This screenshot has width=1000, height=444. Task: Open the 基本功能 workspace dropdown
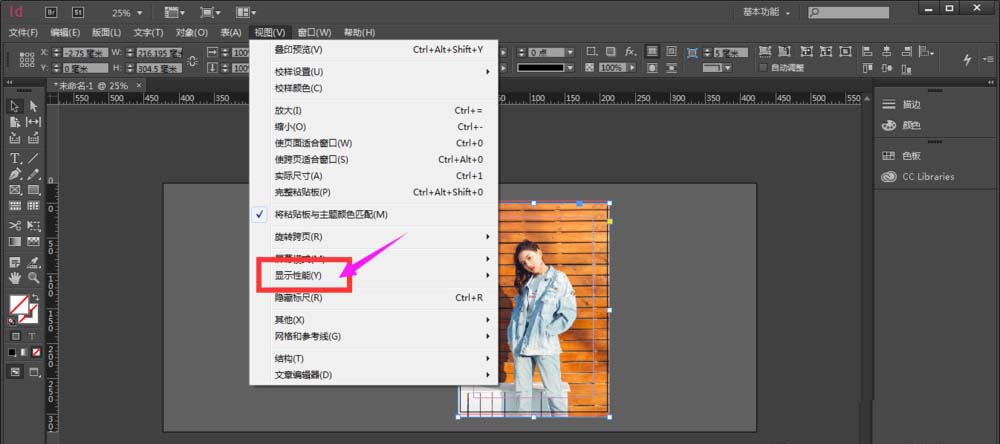(x=767, y=13)
